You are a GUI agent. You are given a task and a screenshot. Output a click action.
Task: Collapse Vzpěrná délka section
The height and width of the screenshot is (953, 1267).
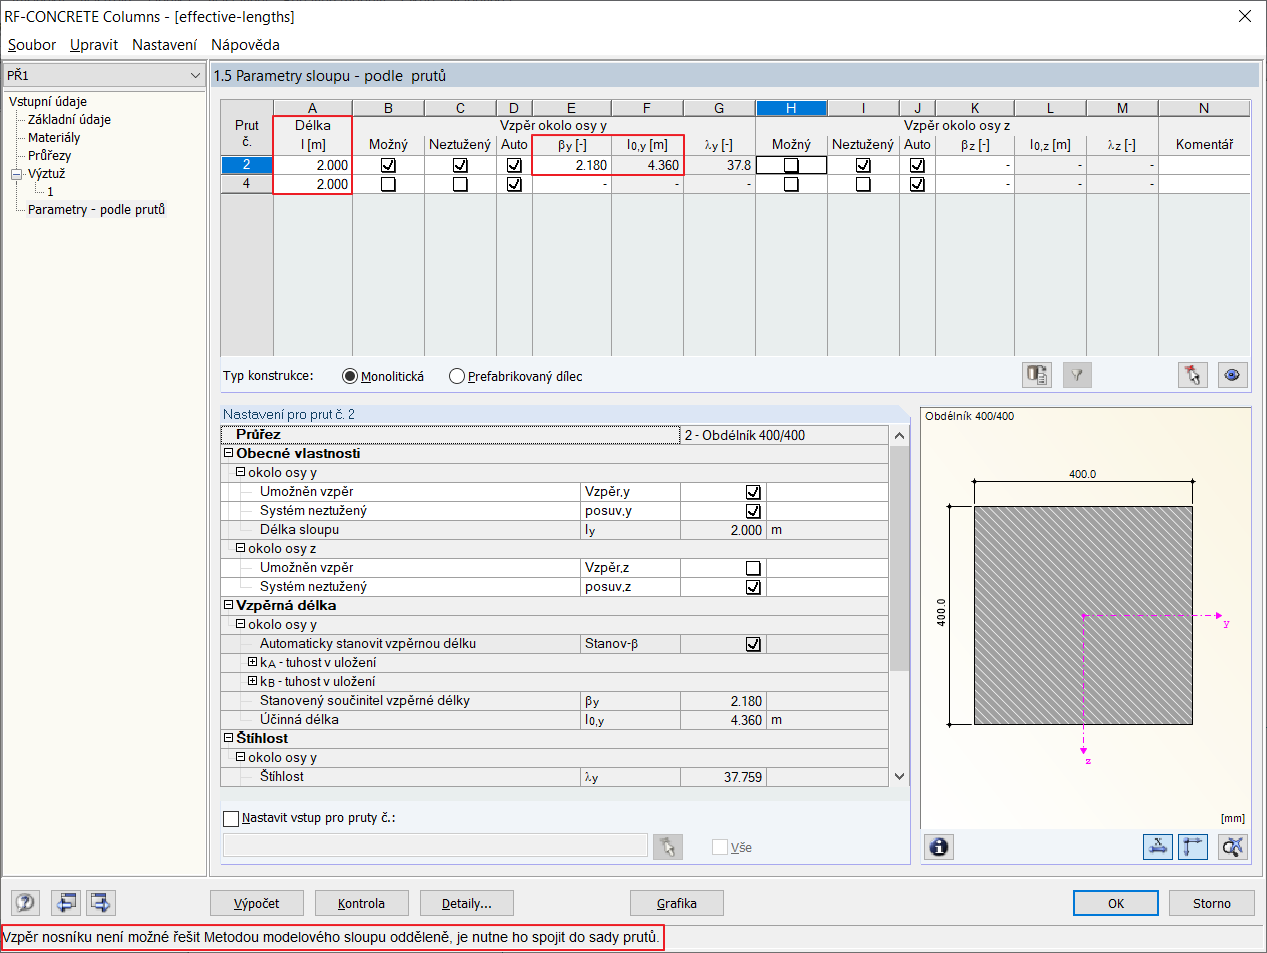pyautogui.click(x=228, y=605)
